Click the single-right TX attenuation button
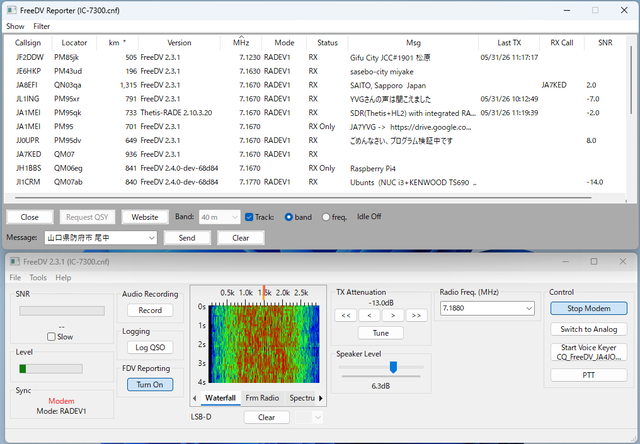This screenshot has width=640, height=444. point(393,315)
